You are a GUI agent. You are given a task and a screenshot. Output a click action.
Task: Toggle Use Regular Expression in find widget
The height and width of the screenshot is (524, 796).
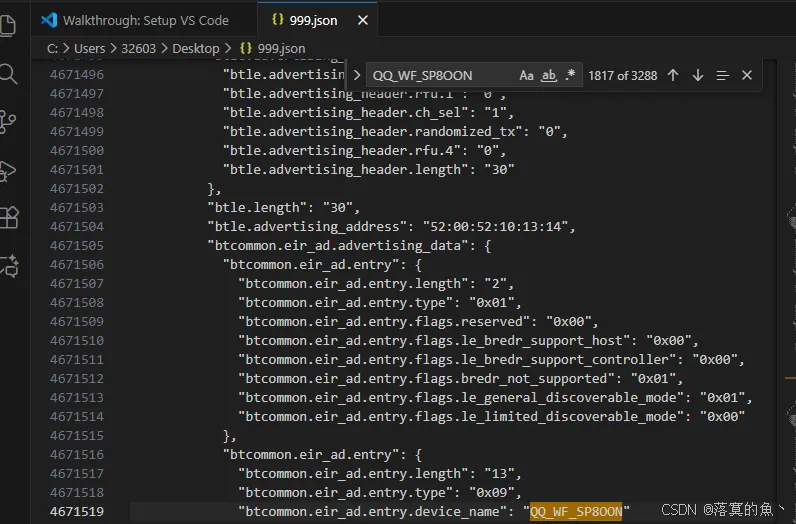pyautogui.click(x=570, y=75)
